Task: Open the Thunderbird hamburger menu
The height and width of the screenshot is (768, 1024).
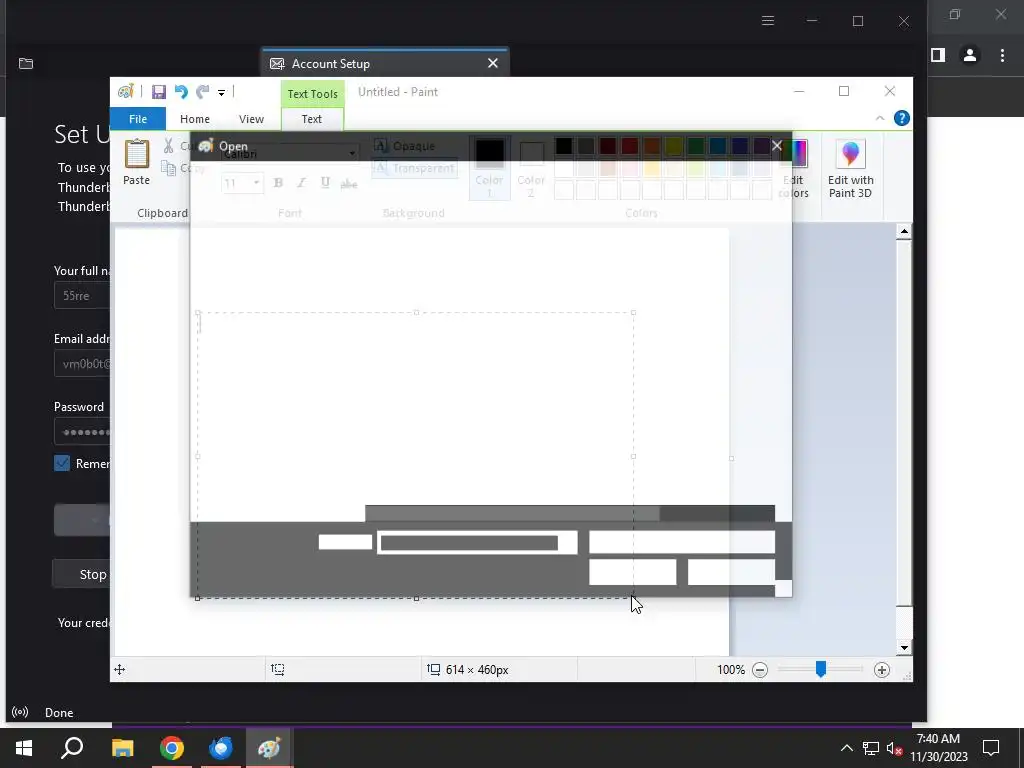Action: 768,21
